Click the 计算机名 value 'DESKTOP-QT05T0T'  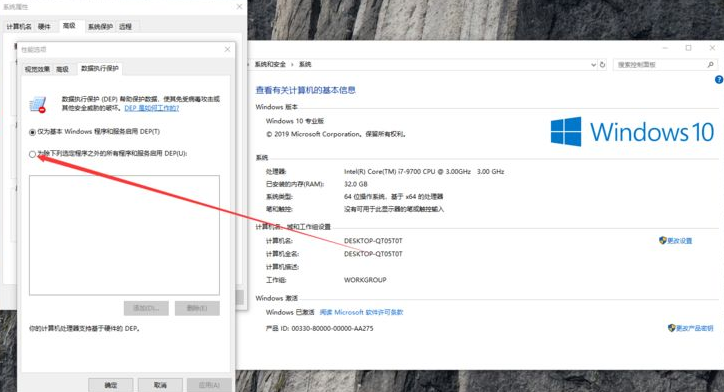pyautogui.click(x=373, y=241)
